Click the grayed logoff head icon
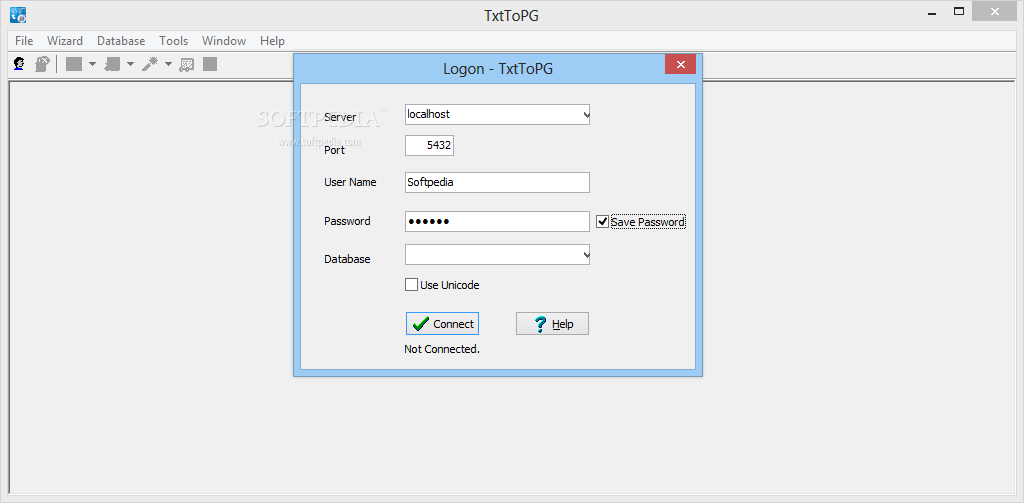The image size is (1024, 503). 42,64
